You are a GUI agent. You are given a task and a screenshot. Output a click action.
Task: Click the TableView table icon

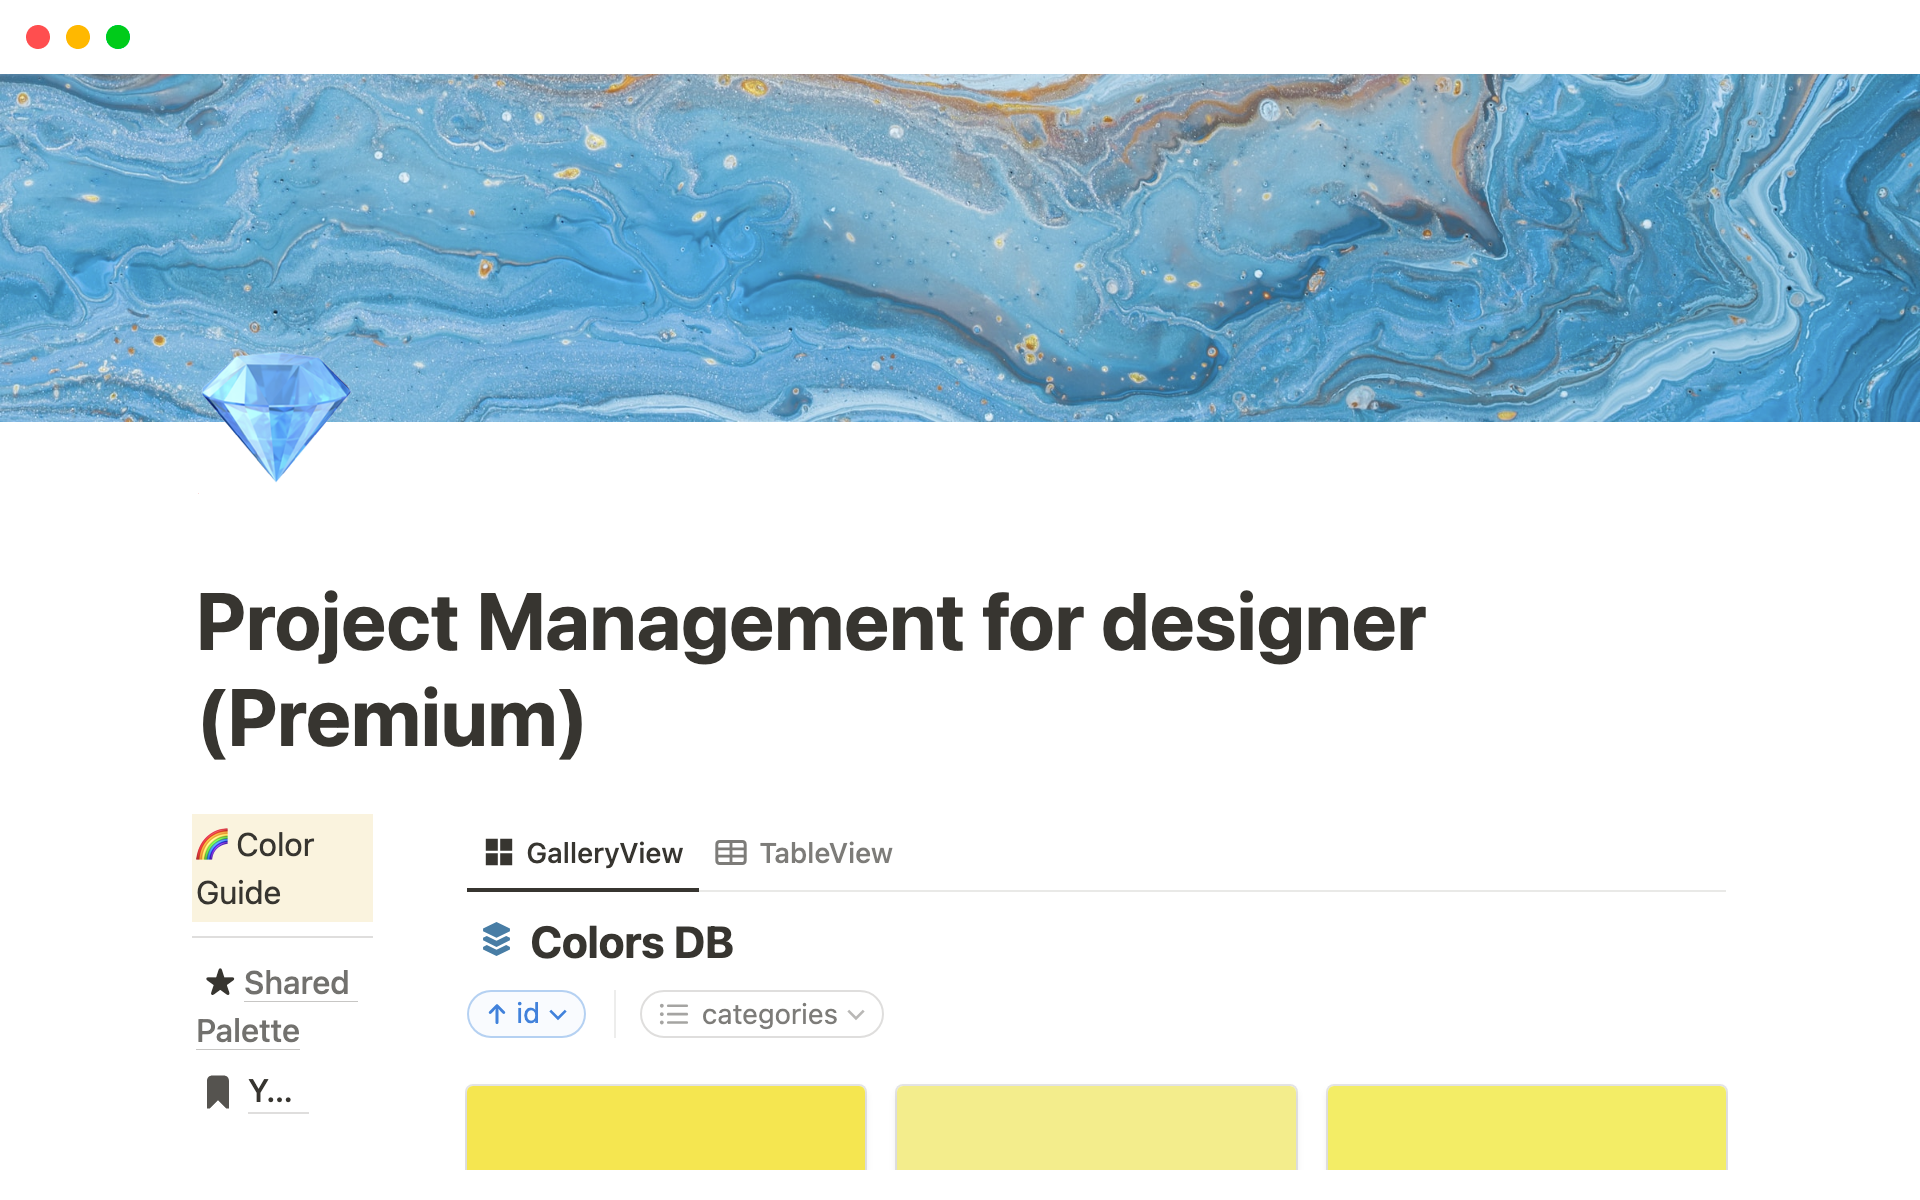click(x=731, y=853)
